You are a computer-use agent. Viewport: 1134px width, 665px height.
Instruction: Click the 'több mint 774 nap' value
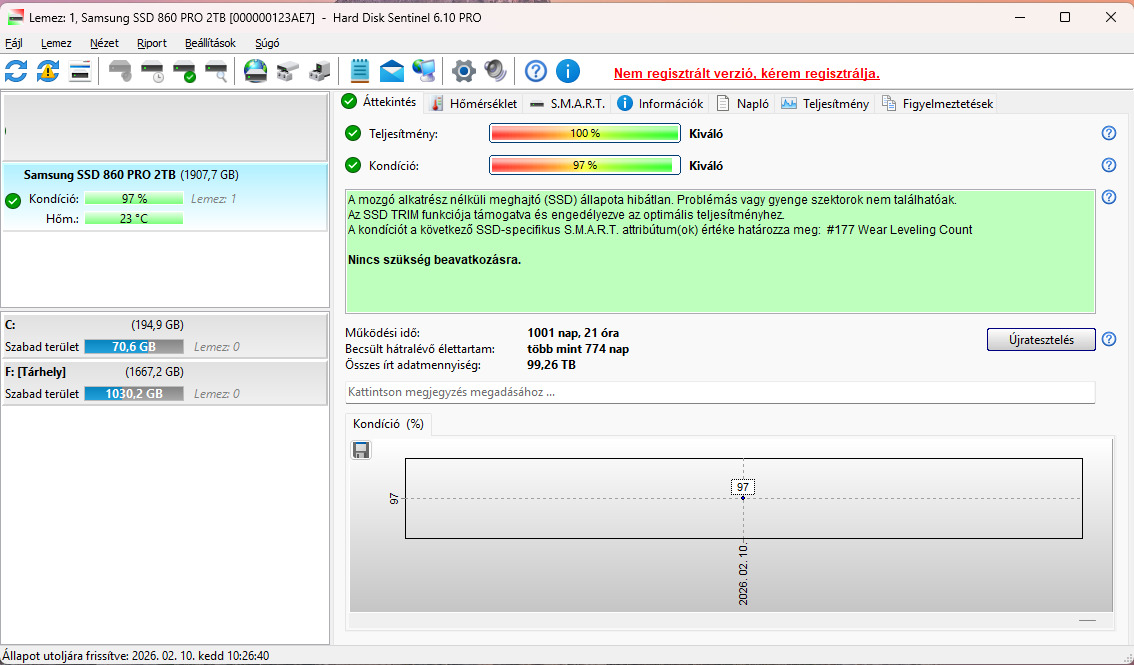578,349
